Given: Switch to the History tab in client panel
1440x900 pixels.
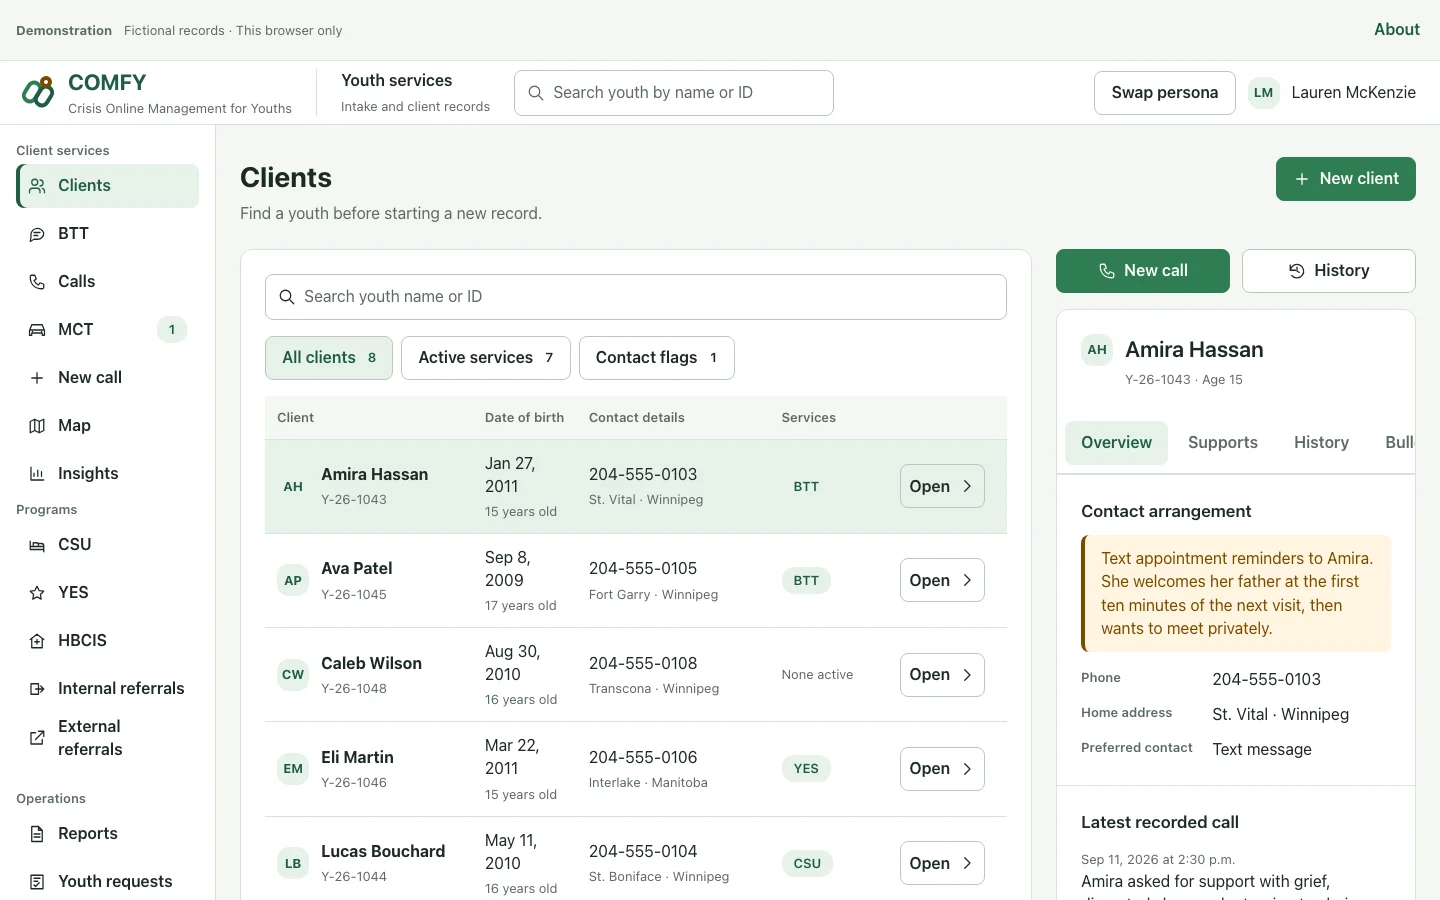Looking at the screenshot, I should [x=1321, y=443].
